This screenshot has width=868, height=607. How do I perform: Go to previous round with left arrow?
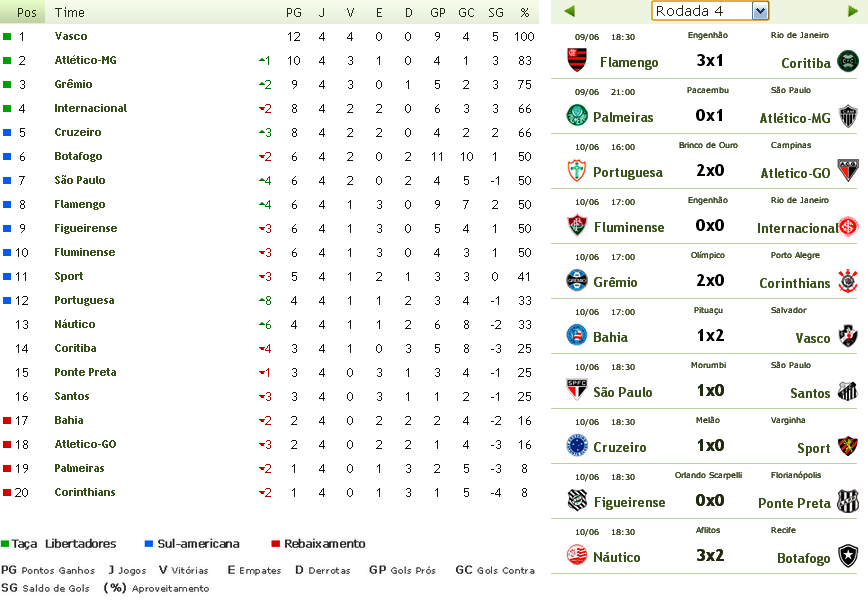569,11
